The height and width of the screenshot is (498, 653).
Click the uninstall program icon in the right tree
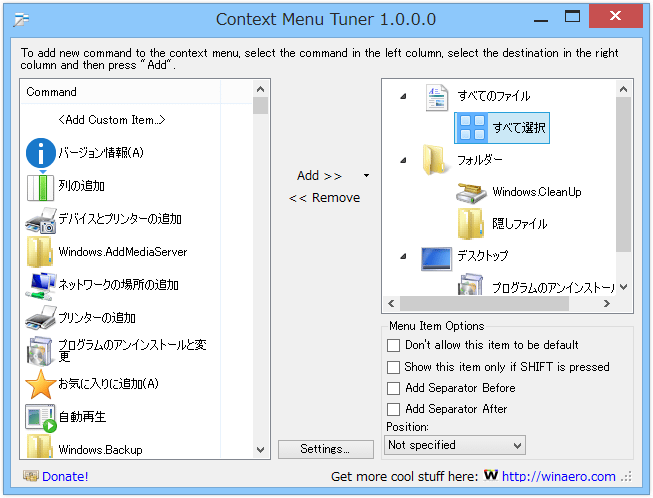pyautogui.click(x=470, y=284)
